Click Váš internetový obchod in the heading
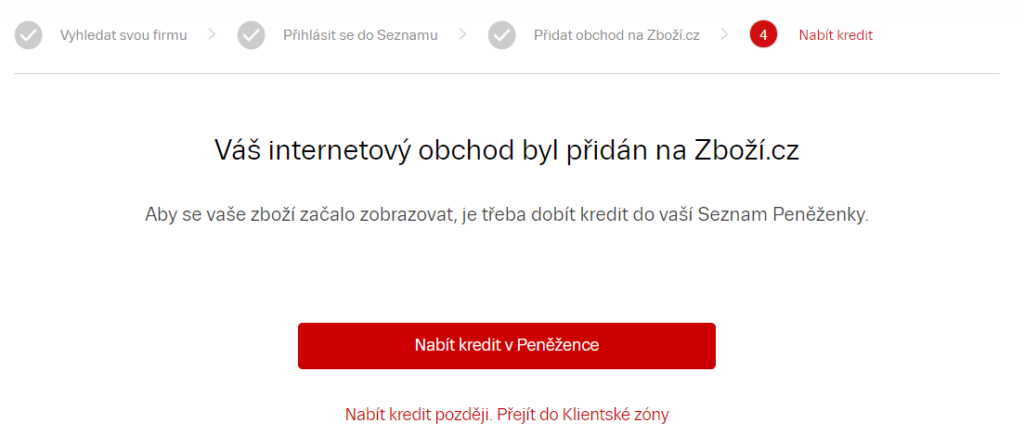 [x=342, y=152]
